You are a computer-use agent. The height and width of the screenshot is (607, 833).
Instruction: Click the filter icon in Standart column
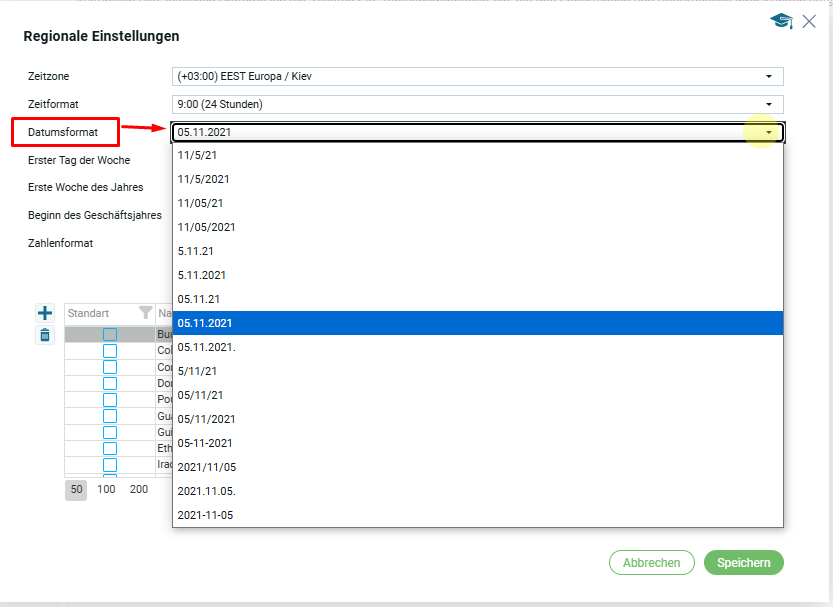145,313
